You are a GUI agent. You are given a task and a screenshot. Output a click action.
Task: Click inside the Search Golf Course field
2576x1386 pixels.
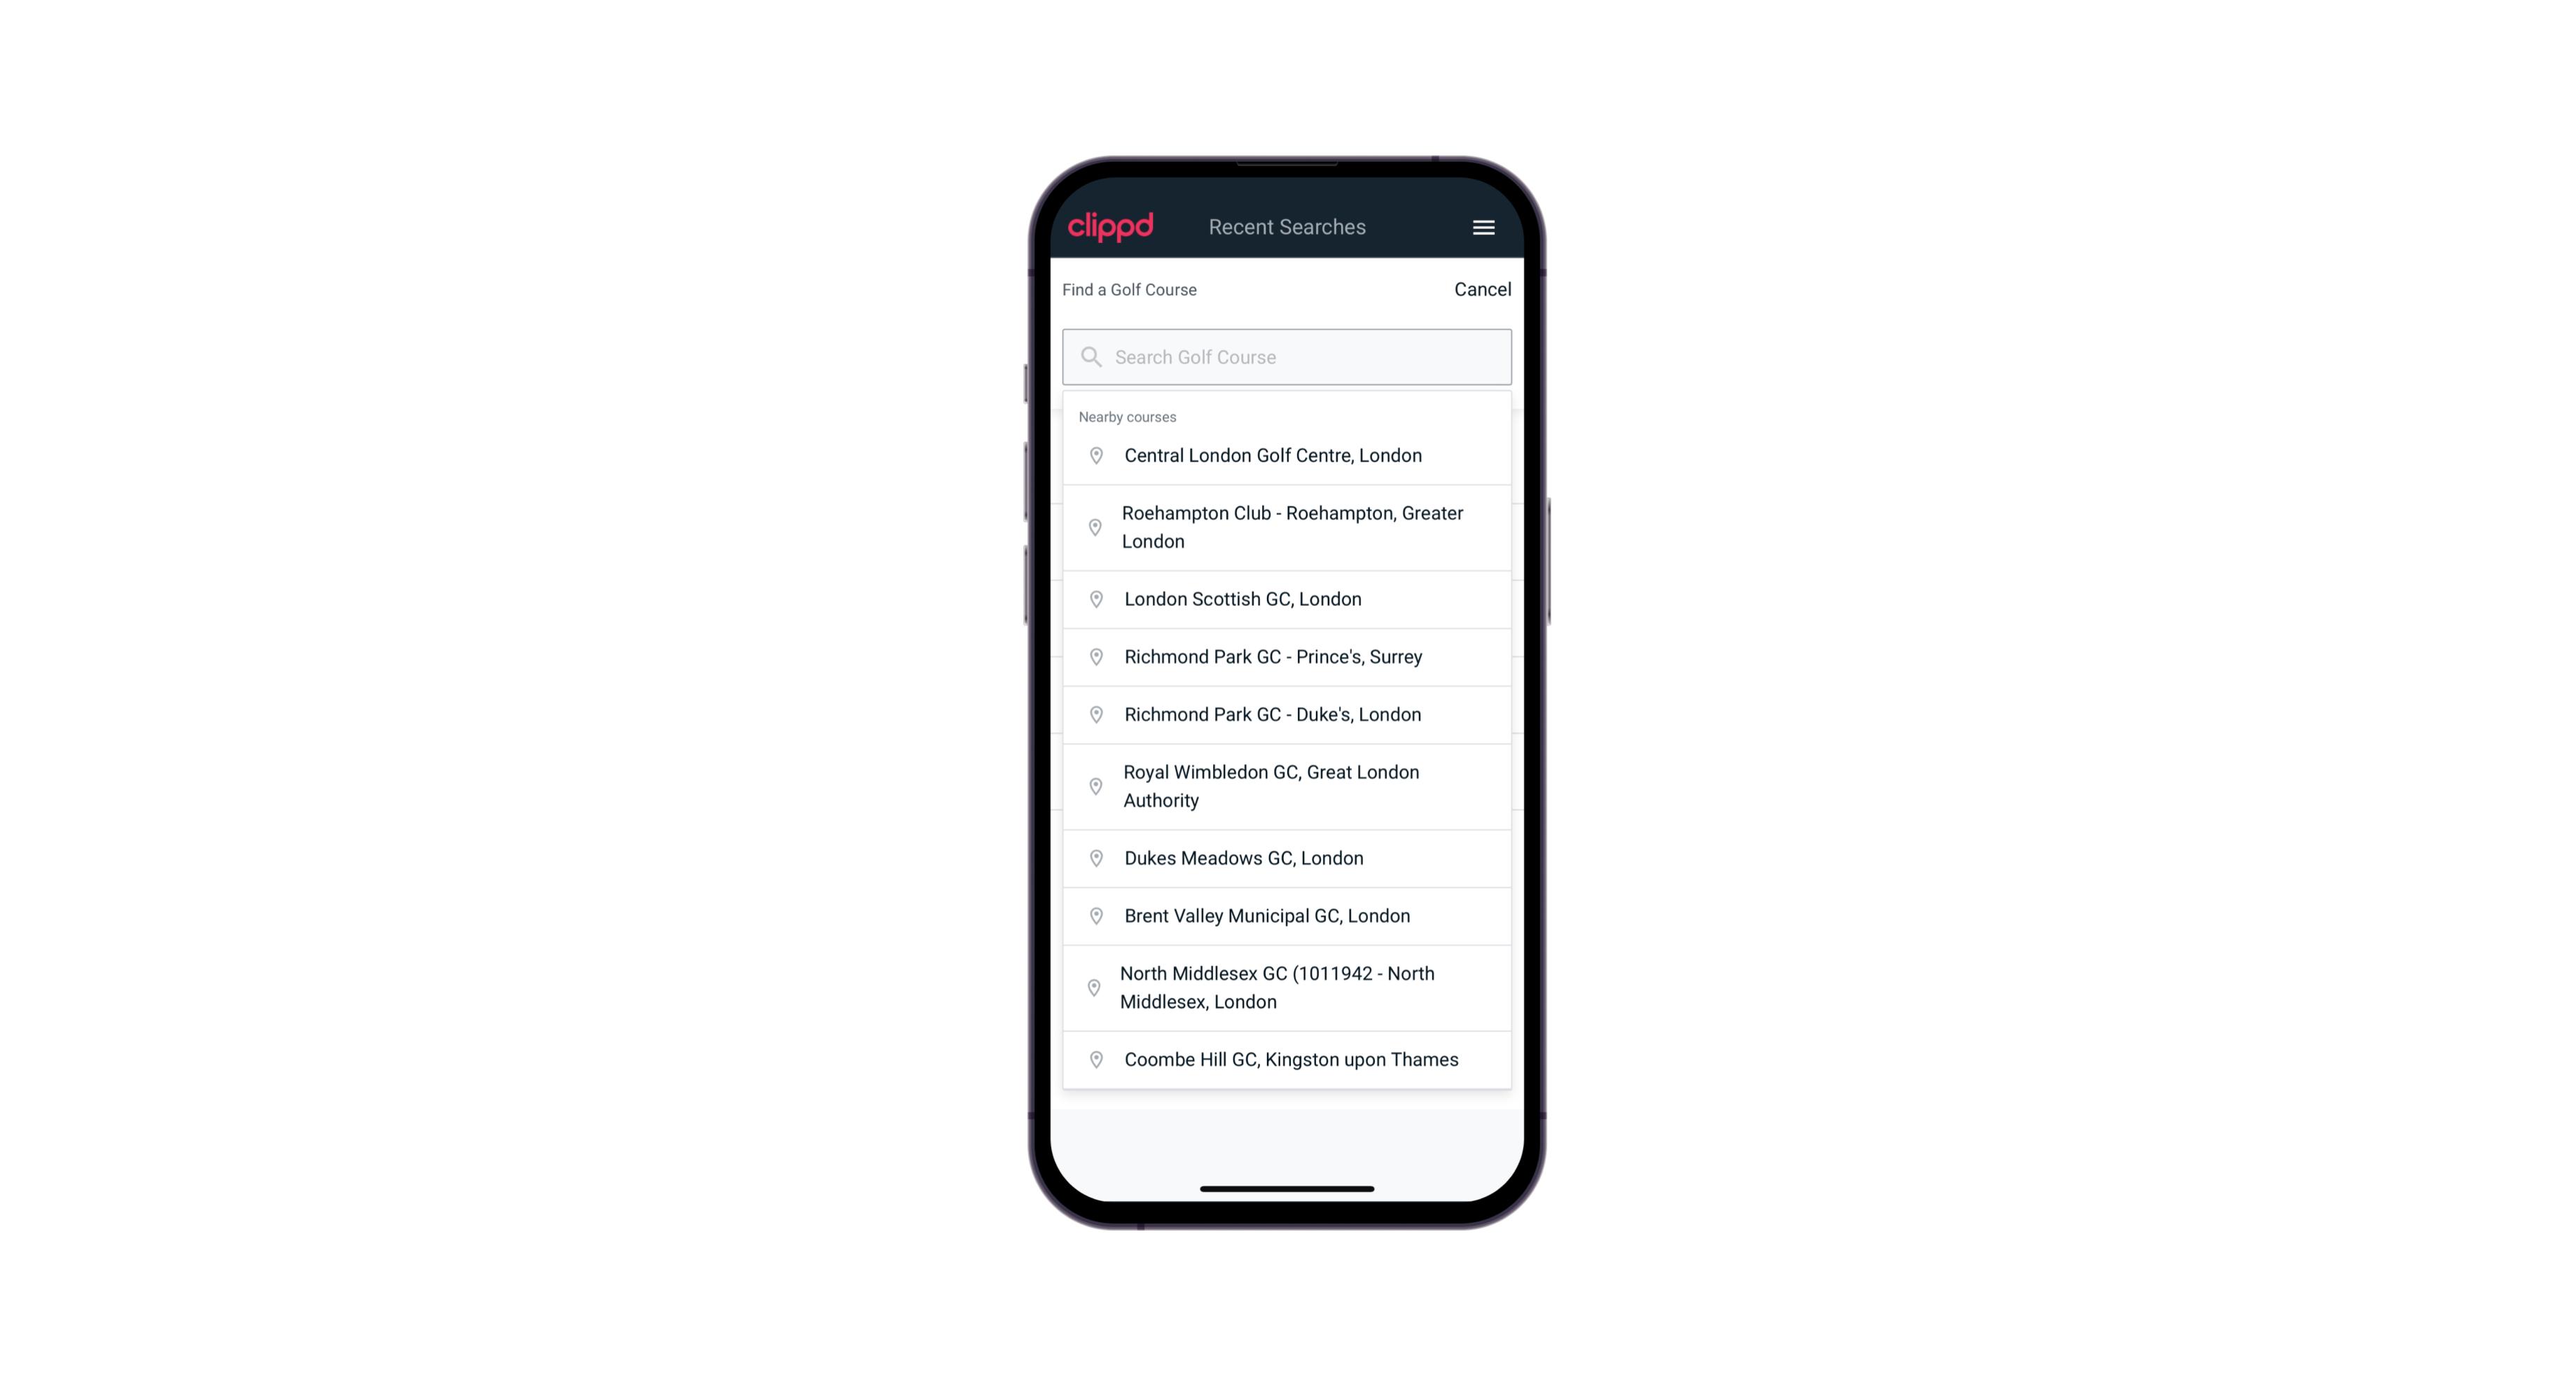[1287, 356]
